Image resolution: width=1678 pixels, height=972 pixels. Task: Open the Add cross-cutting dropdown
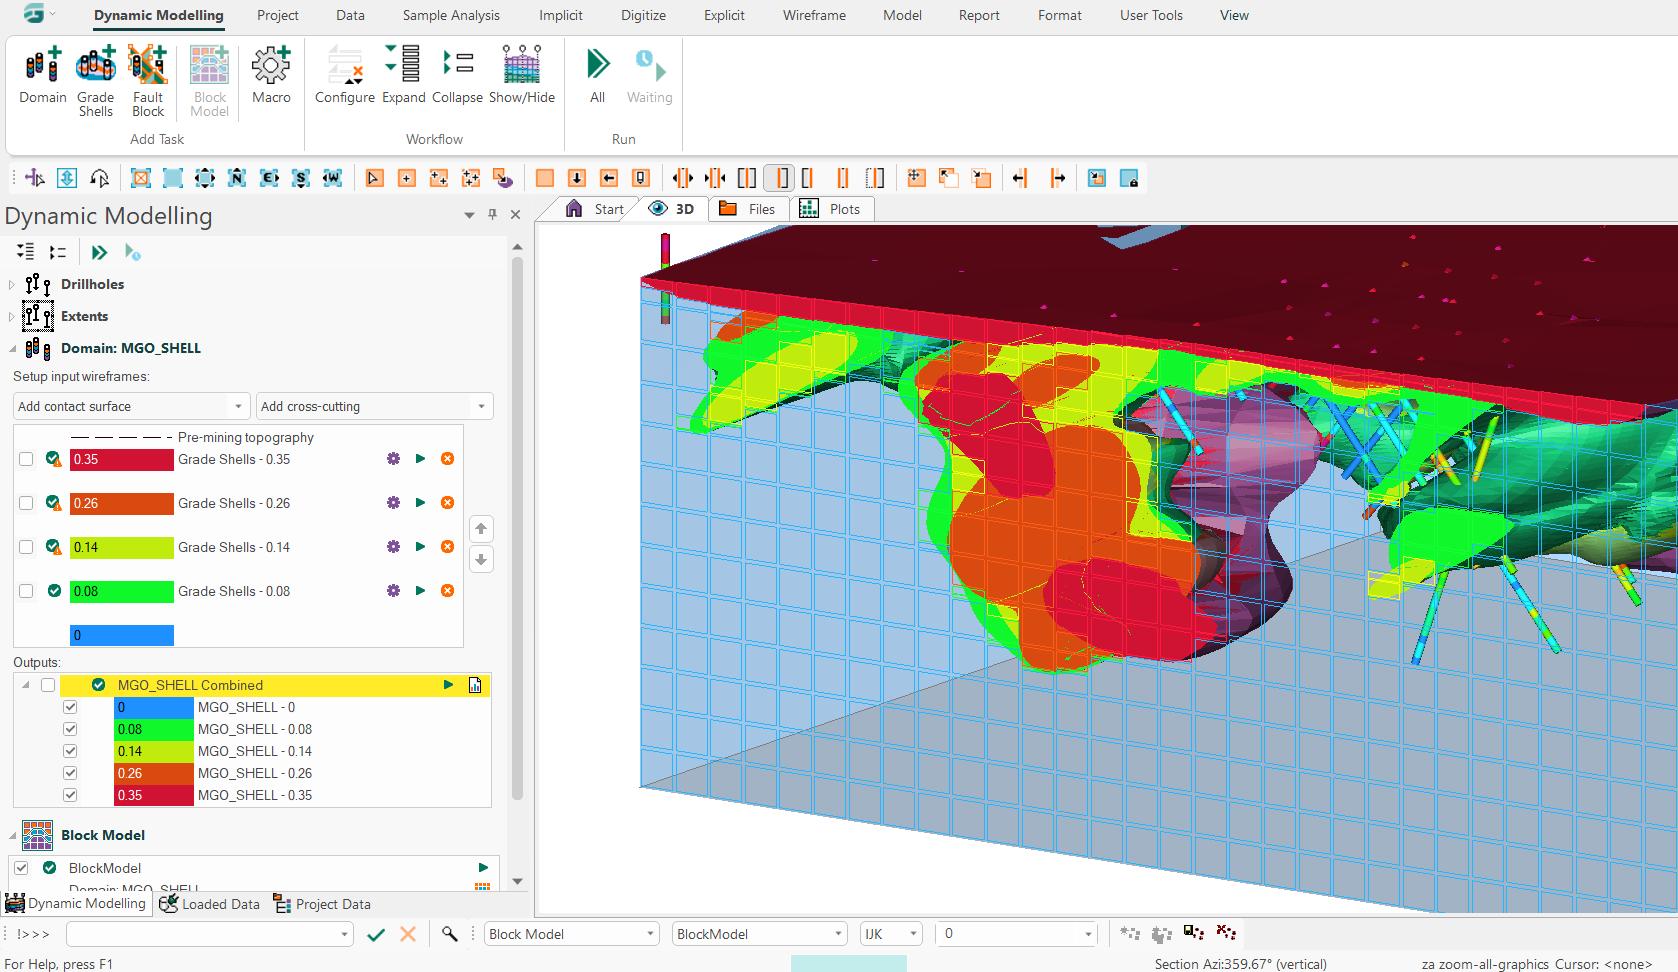[x=374, y=406]
